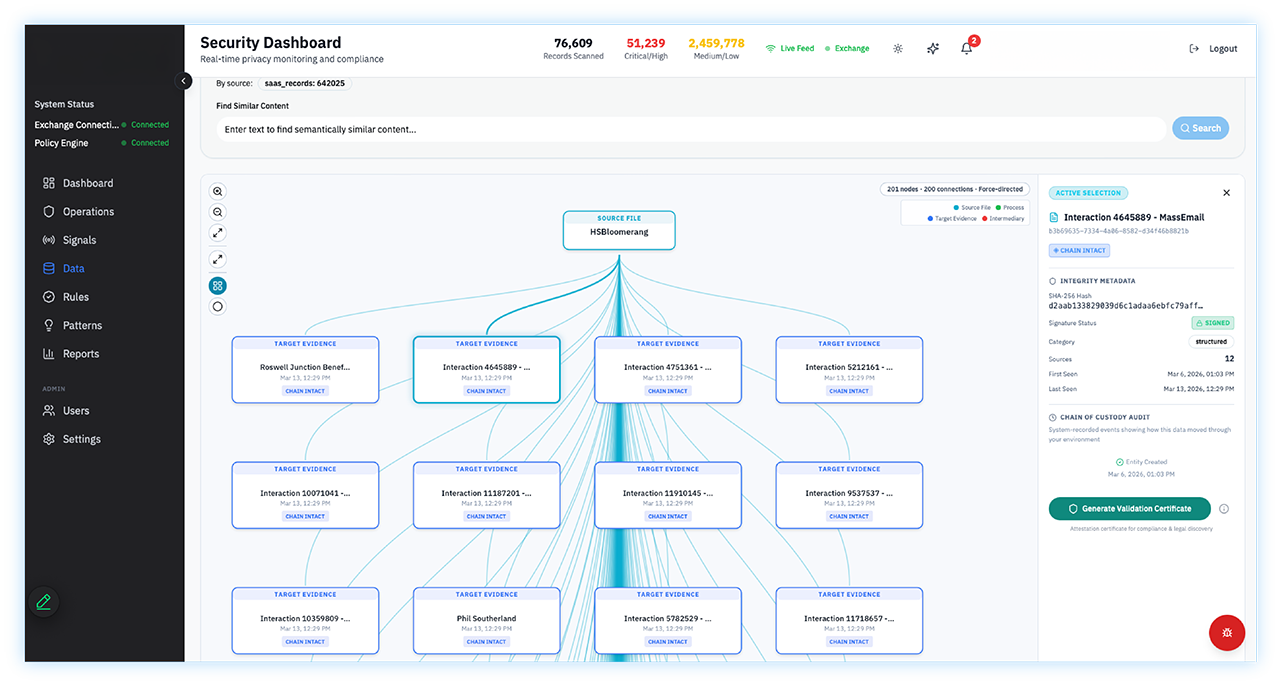Click the info icon beside Generate Validation Certificate
Screen dimensions: 1280x686
pyautogui.click(x=1224, y=509)
